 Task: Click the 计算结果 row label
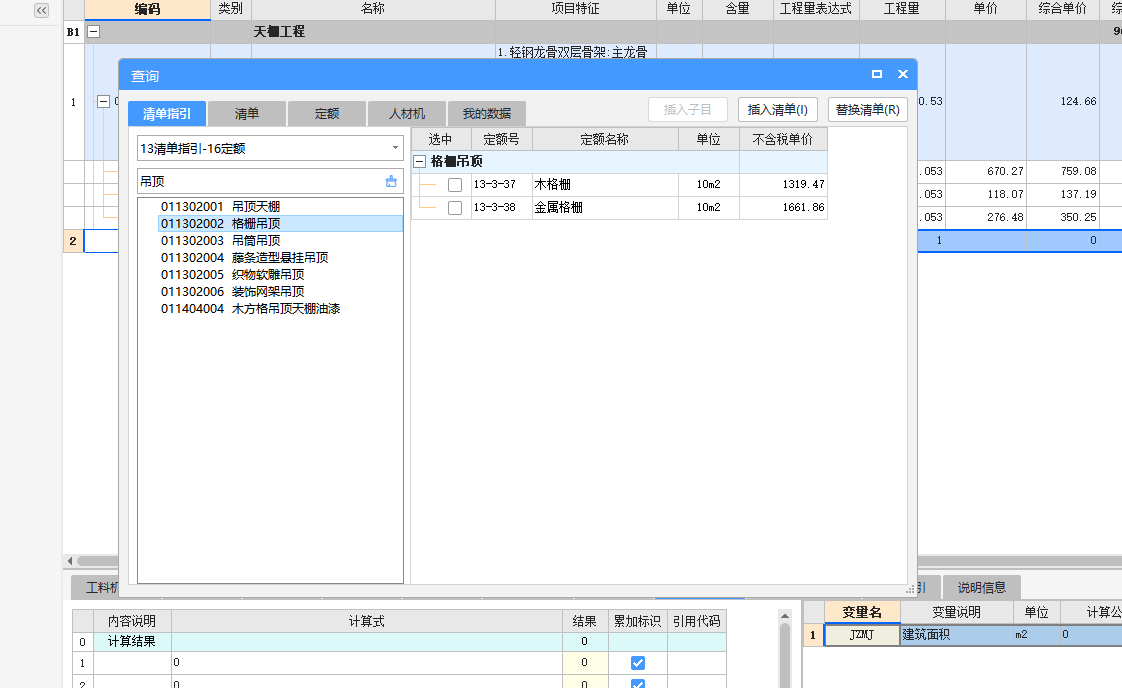[132, 641]
